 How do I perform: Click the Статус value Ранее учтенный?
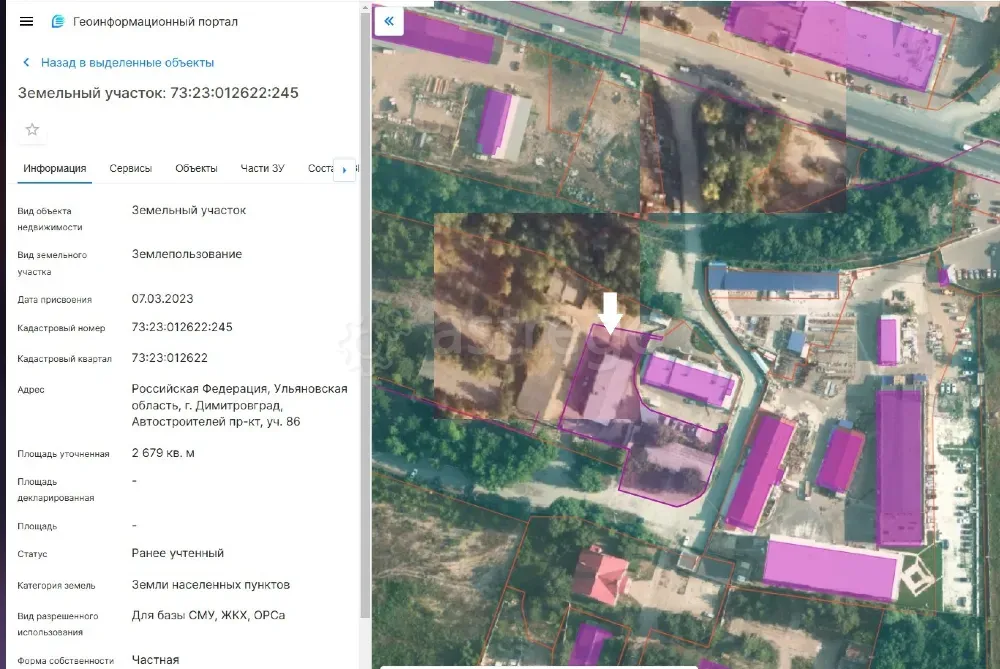(178, 553)
